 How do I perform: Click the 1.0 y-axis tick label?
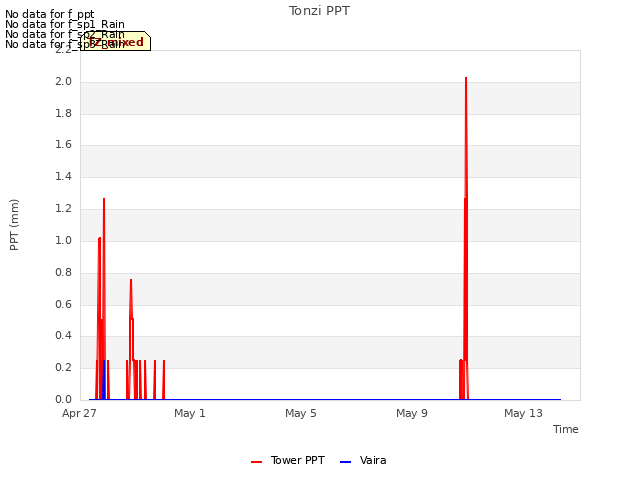pyautogui.click(x=63, y=240)
